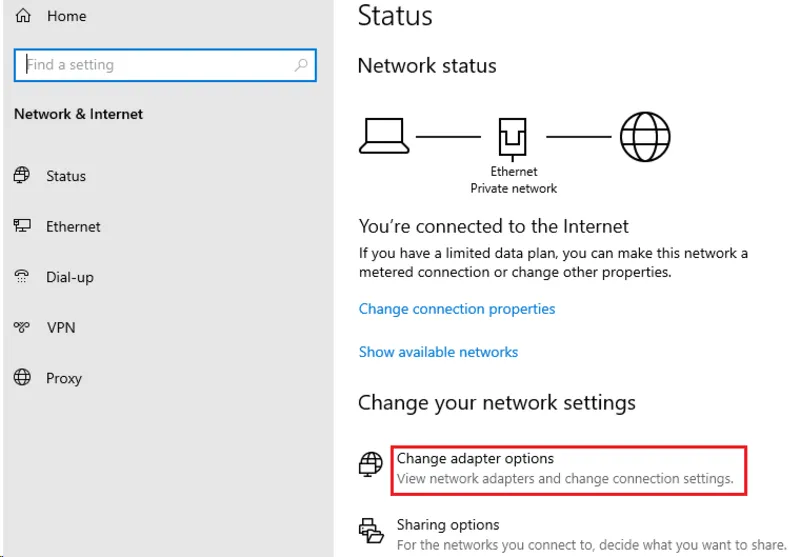Focus the Find a setting search box
Screen dimensions: 800x557
[x=155, y=65]
